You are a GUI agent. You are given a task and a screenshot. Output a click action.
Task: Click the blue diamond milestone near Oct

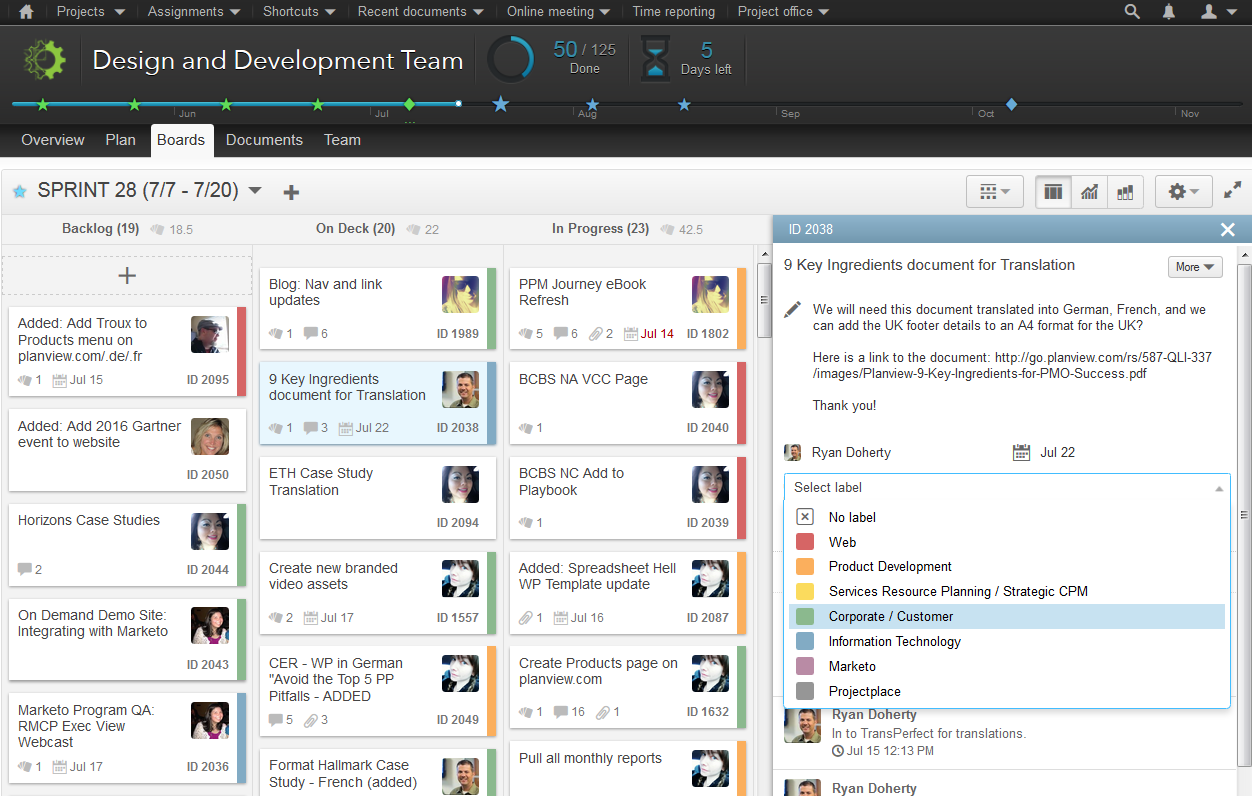point(1011,104)
